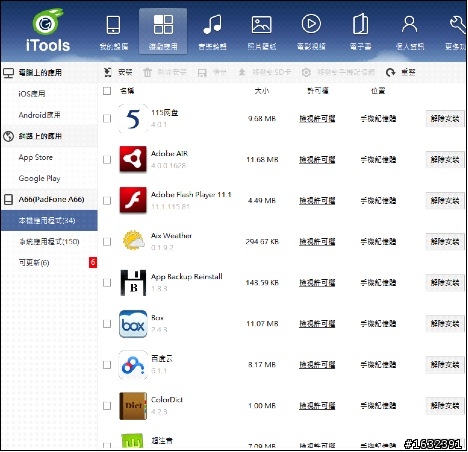The height and width of the screenshot is (452, 468).
Task: Click the Refresh circular arrow icon
Action: (x=390, y=72)
